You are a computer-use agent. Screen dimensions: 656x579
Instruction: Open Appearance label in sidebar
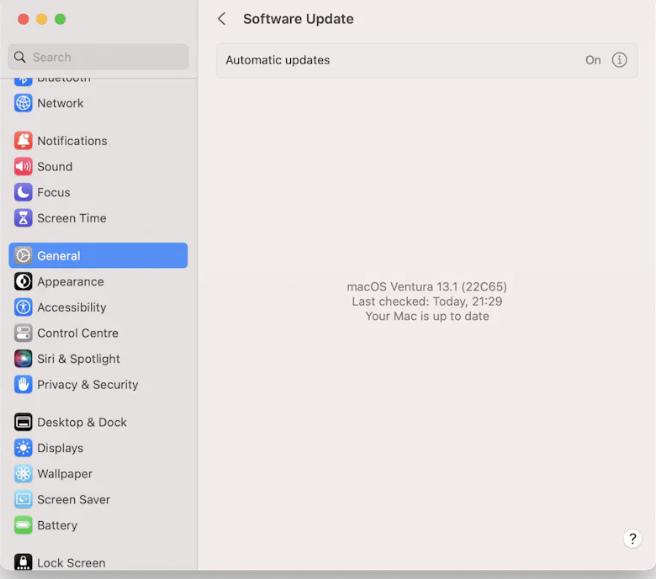(70, 282)
